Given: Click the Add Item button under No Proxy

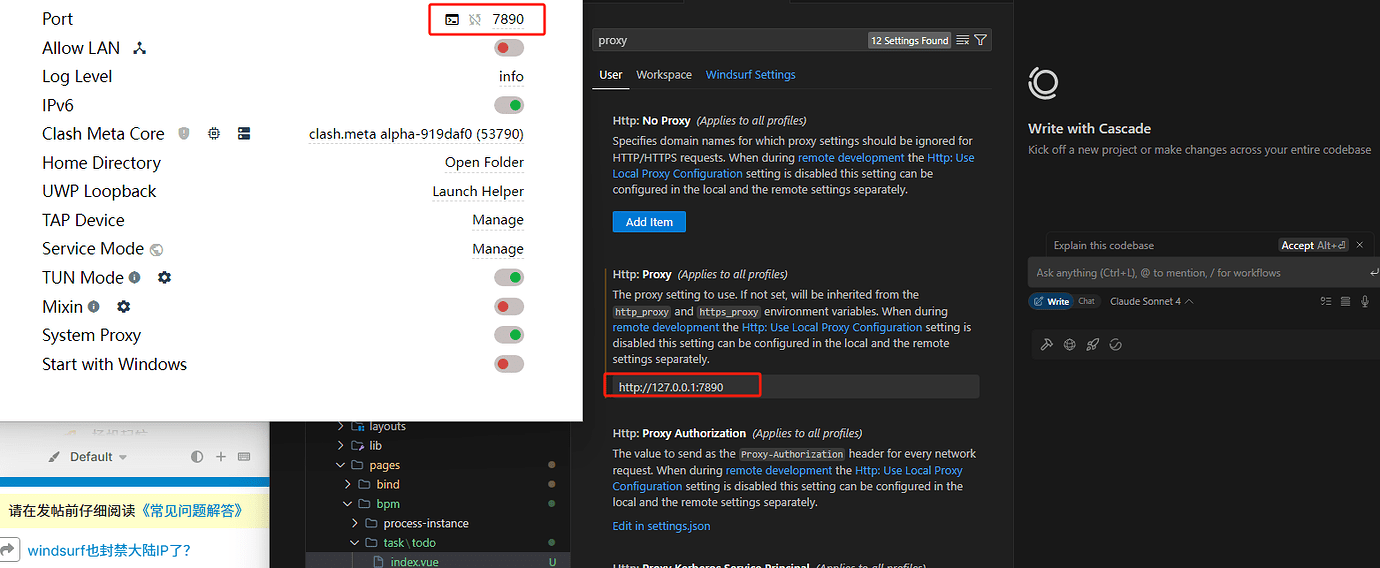Looking at the screenshot, I should (649, 222).
